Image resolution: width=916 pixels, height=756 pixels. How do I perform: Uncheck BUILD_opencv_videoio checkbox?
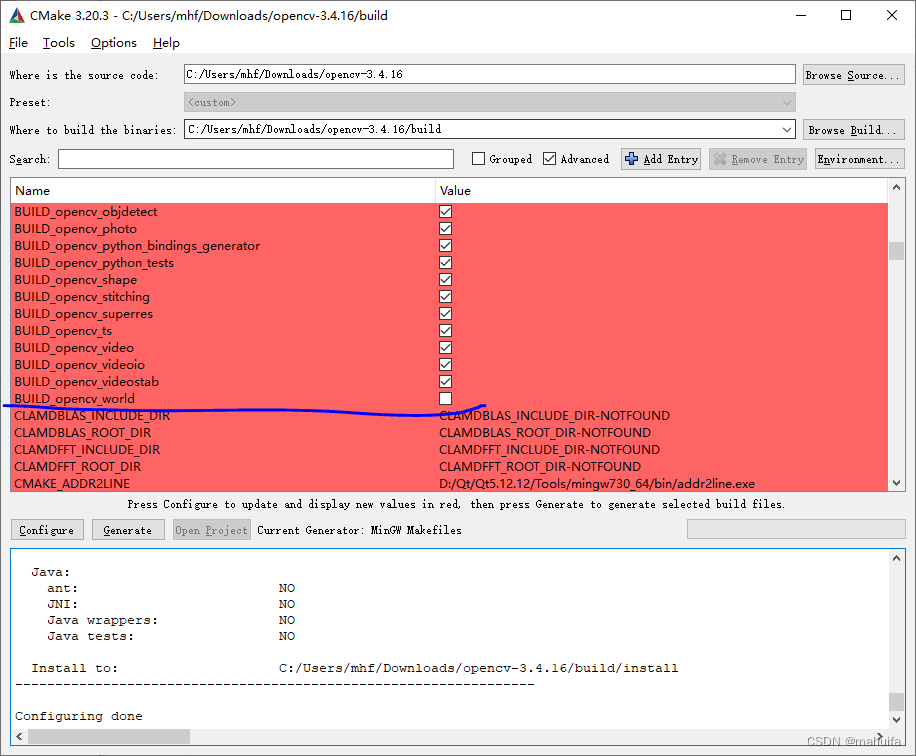pos(445,364)
